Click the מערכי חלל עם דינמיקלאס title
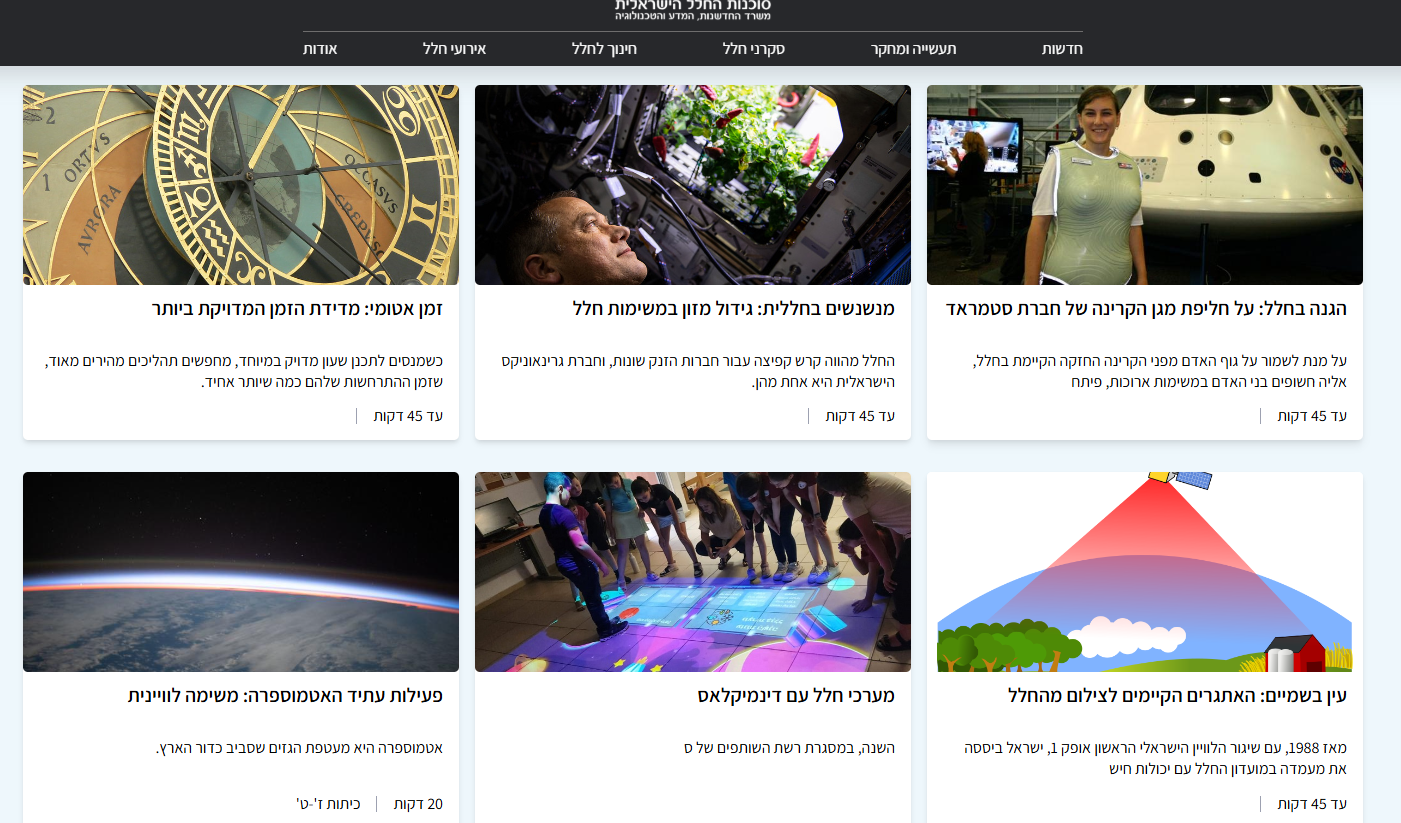1401x823 pixels. point(796,696)
